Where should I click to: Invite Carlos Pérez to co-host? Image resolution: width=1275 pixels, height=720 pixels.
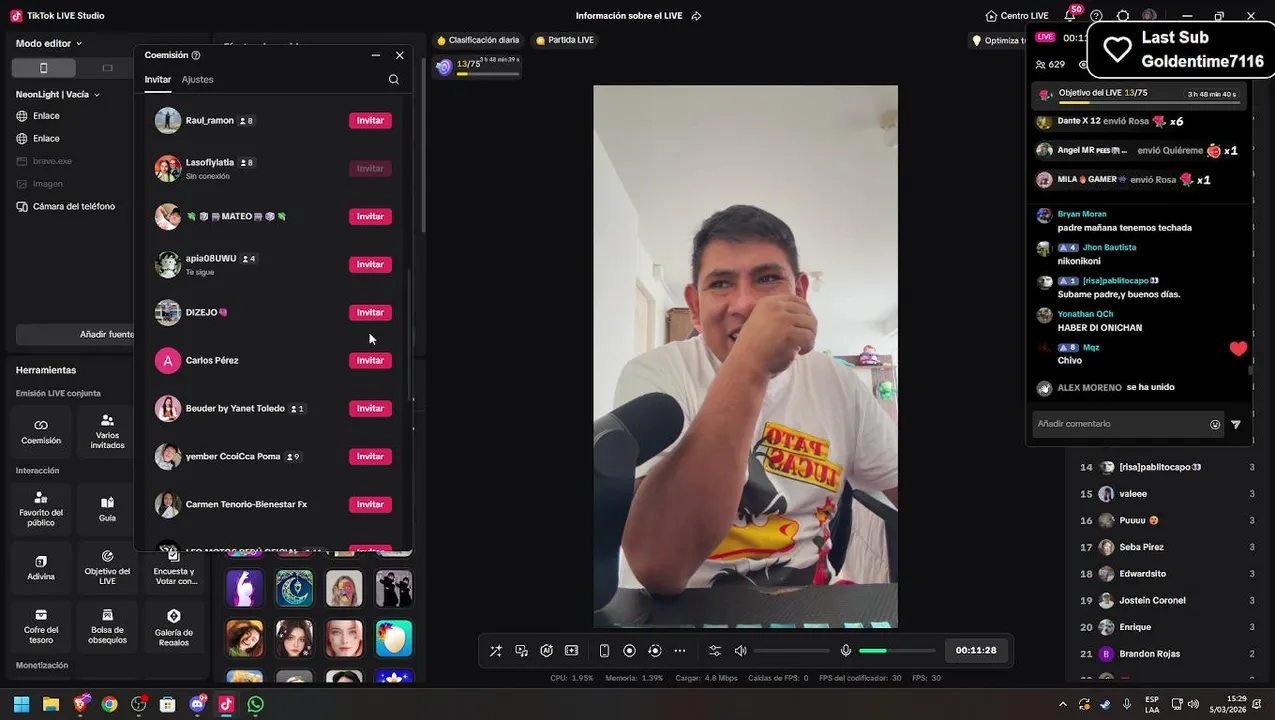pos(370,360)
